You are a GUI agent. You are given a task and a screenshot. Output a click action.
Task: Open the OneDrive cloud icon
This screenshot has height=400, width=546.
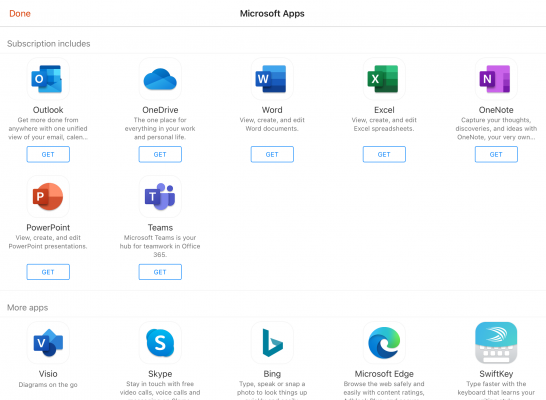click(160, 79)
